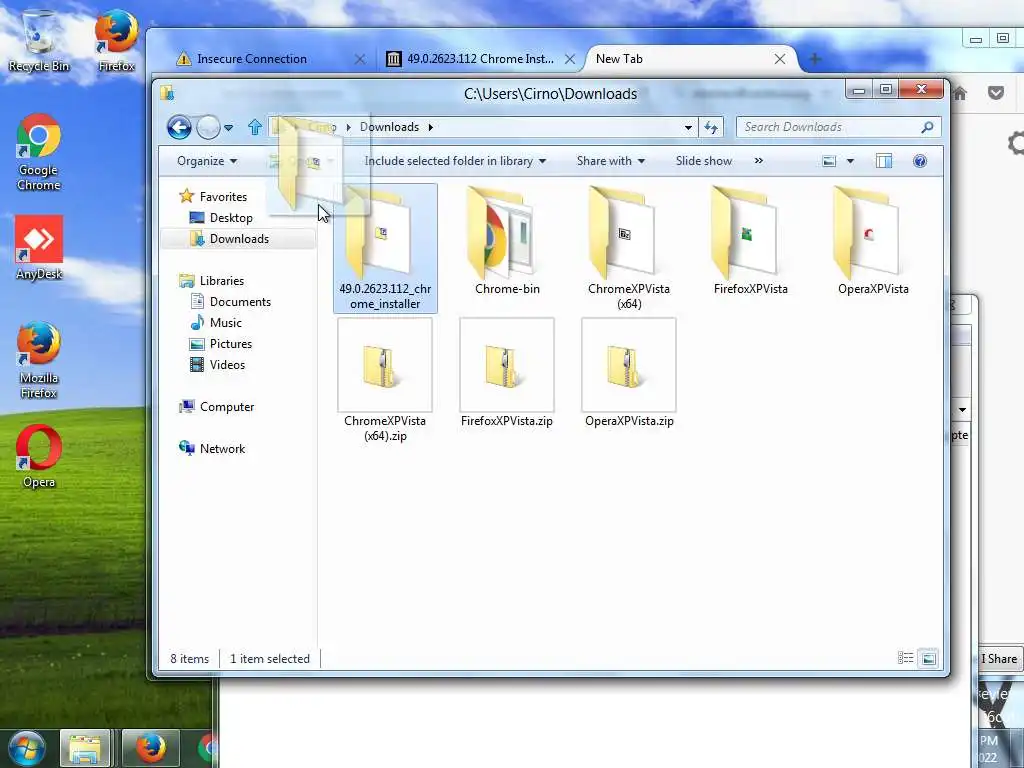The image size is (1024, 768).
Task: Select the OperaXPVista folder
Action: (873, 240)
